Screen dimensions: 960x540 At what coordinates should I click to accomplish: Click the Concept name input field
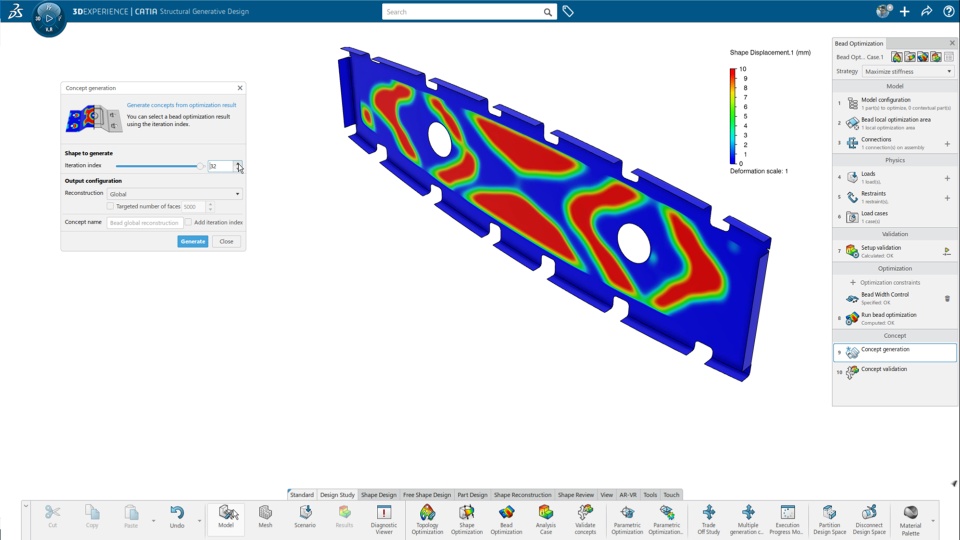(x=144, y=223)
